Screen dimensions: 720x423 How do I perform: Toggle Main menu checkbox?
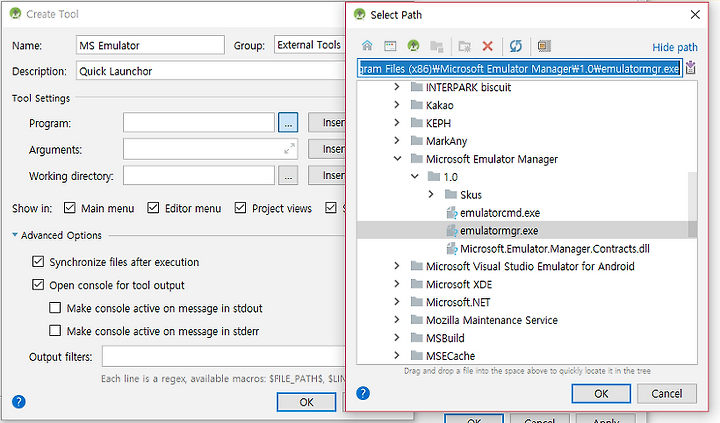click(x=70, y=208)
